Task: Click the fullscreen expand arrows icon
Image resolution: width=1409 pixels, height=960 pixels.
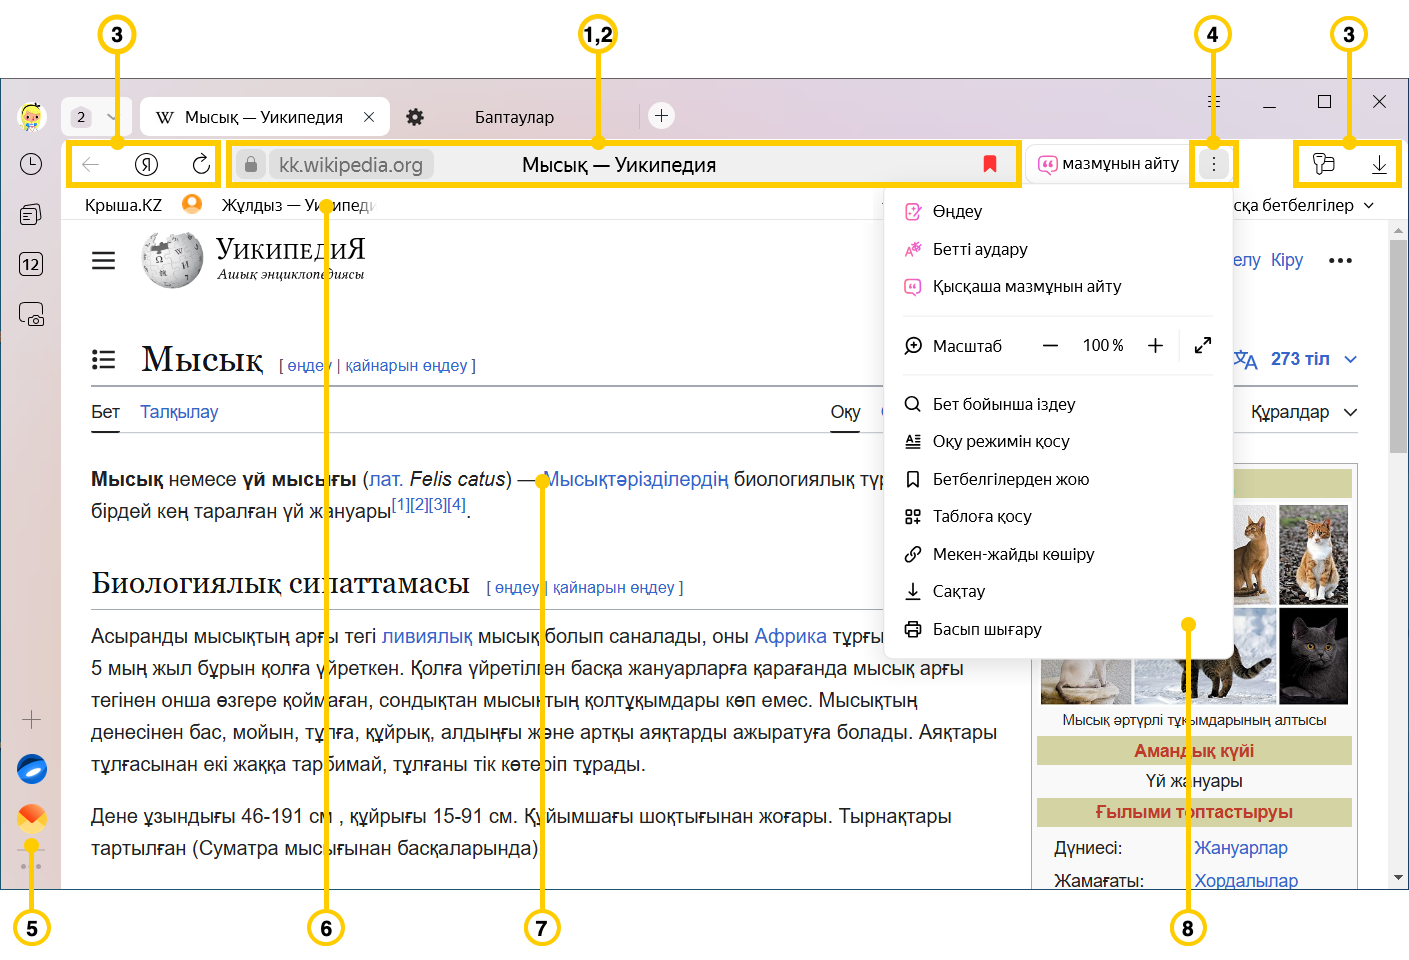Action: [x=1202, y=345]
